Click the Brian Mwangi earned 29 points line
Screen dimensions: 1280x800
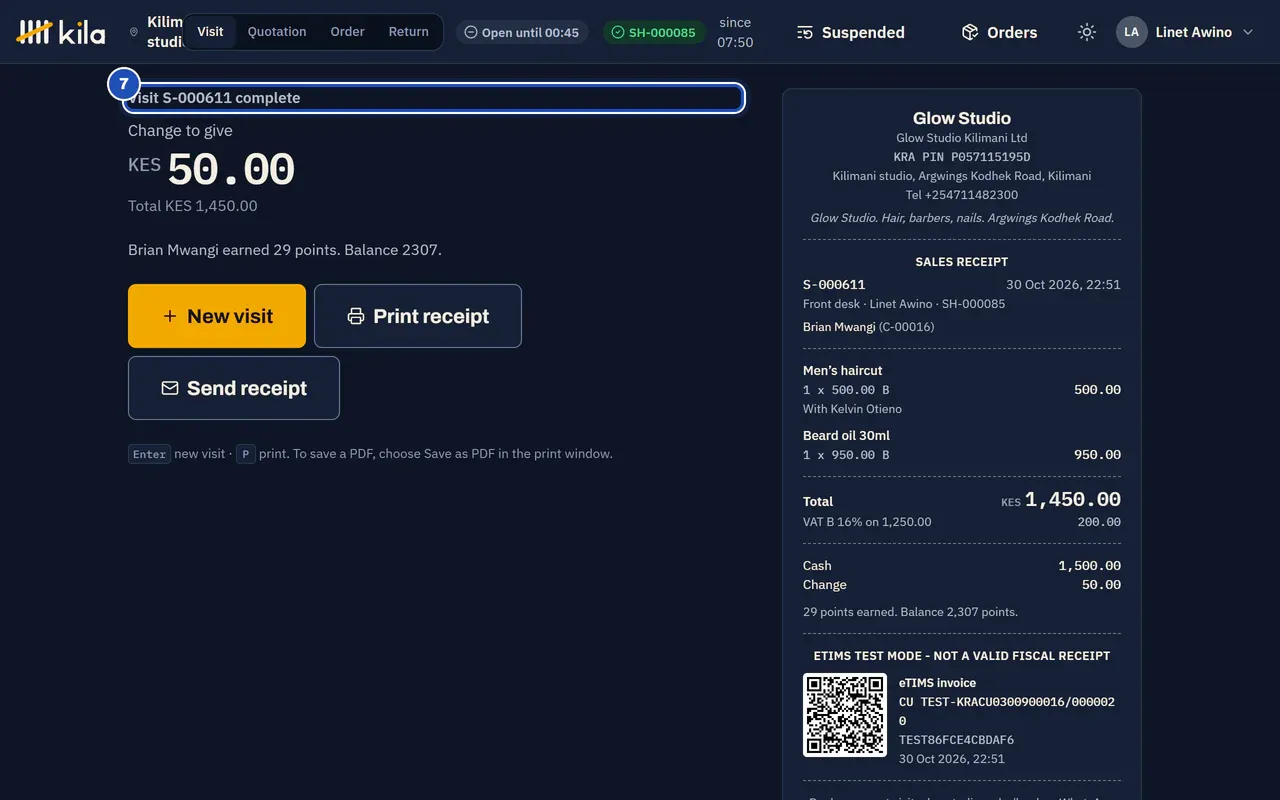(x=285, y=250)
